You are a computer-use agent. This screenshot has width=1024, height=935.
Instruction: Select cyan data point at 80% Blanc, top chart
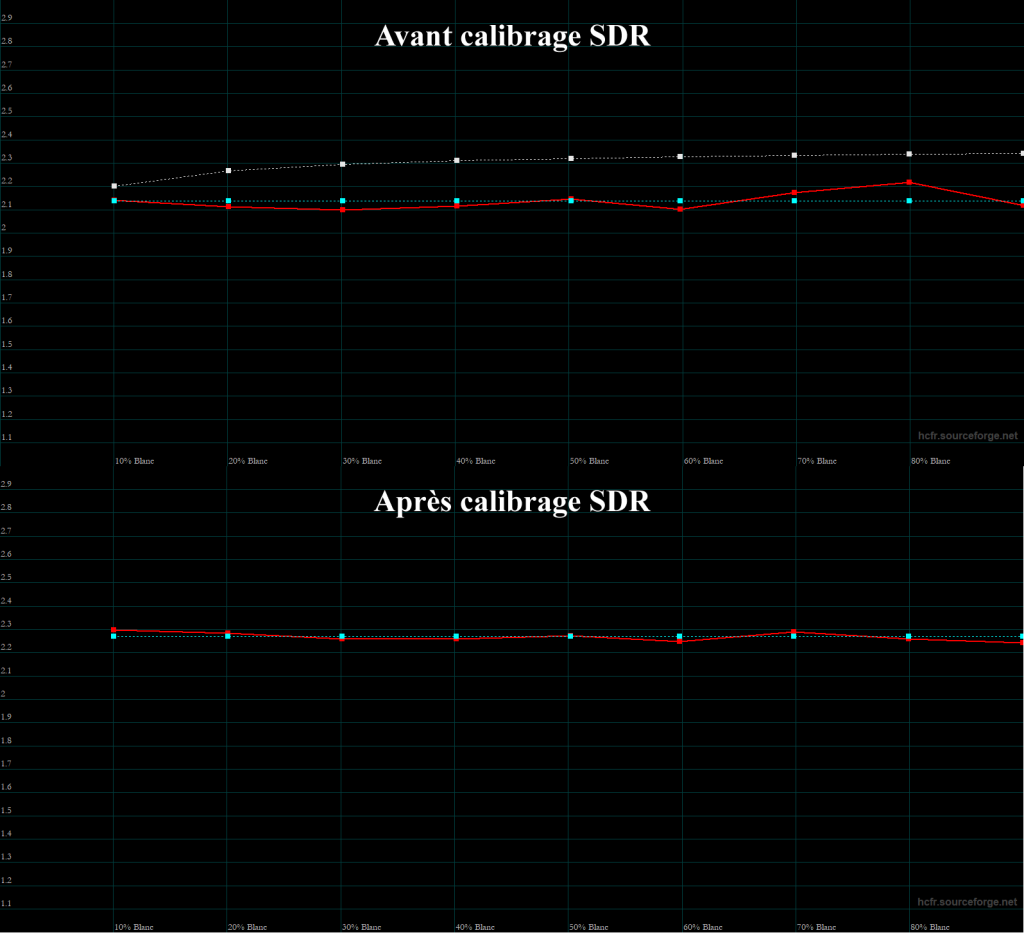(x=909, y=201)
